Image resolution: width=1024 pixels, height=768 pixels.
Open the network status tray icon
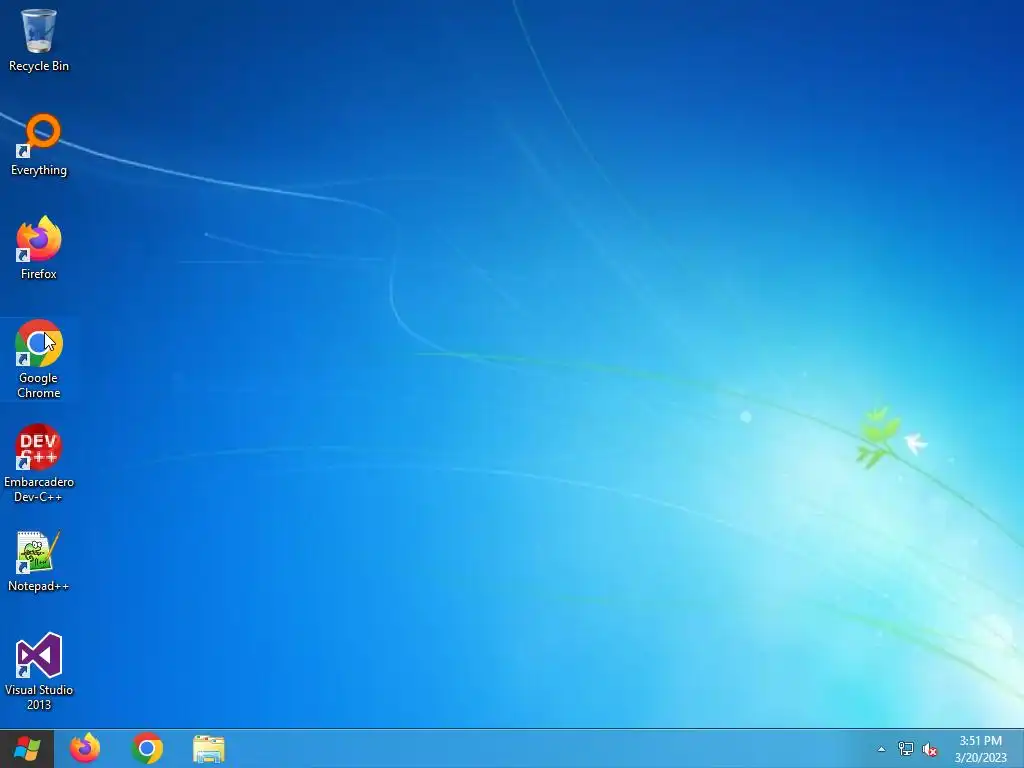click(906, 749)
